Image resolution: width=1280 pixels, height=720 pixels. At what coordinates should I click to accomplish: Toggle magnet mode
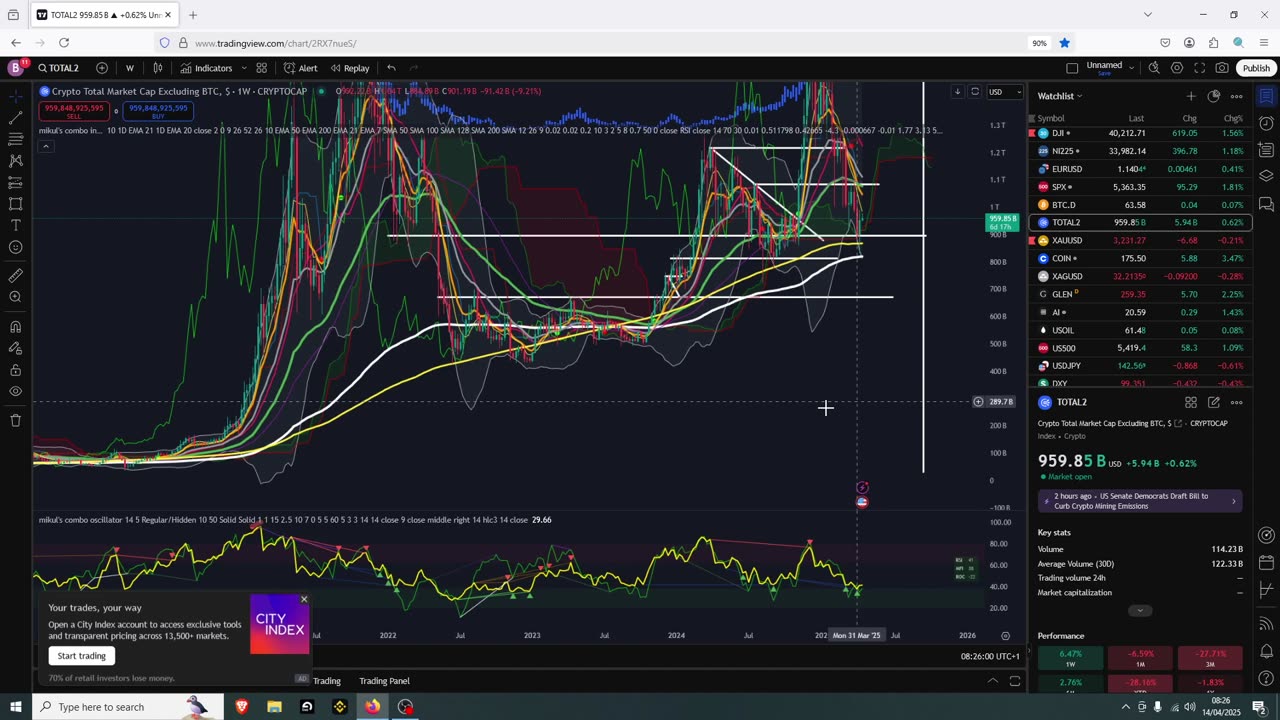15,326
